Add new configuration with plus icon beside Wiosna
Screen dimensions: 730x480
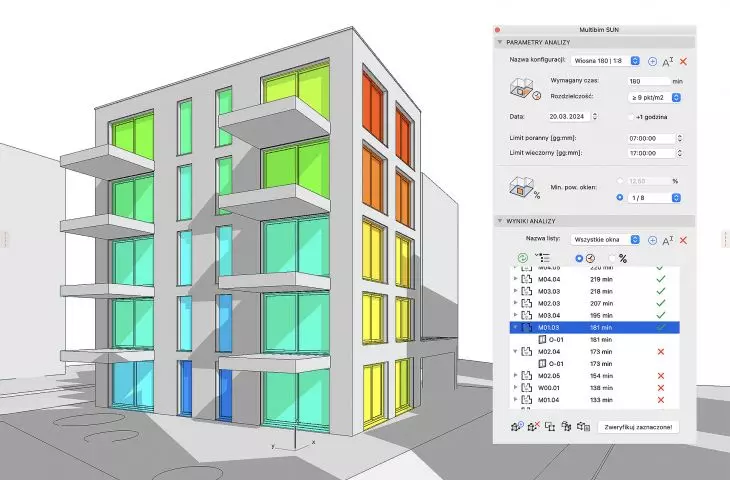coord(652,61)
